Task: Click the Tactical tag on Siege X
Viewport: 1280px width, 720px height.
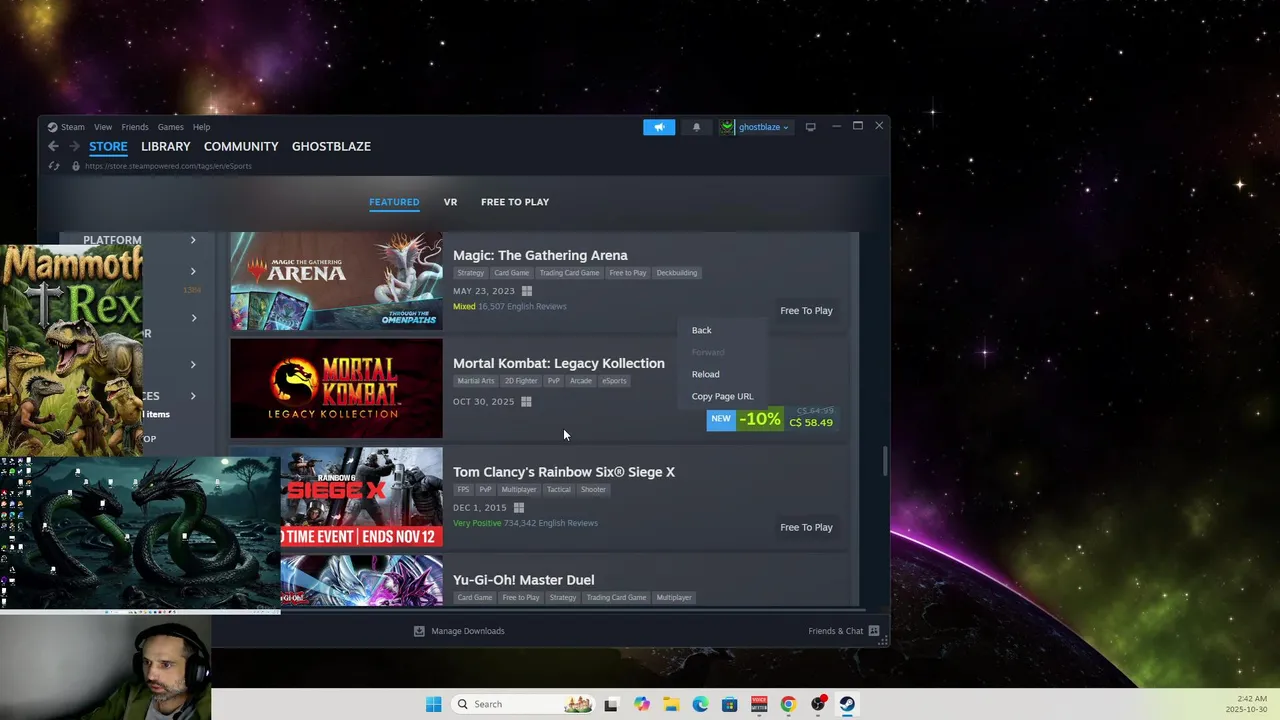Action: pos(559,489)
